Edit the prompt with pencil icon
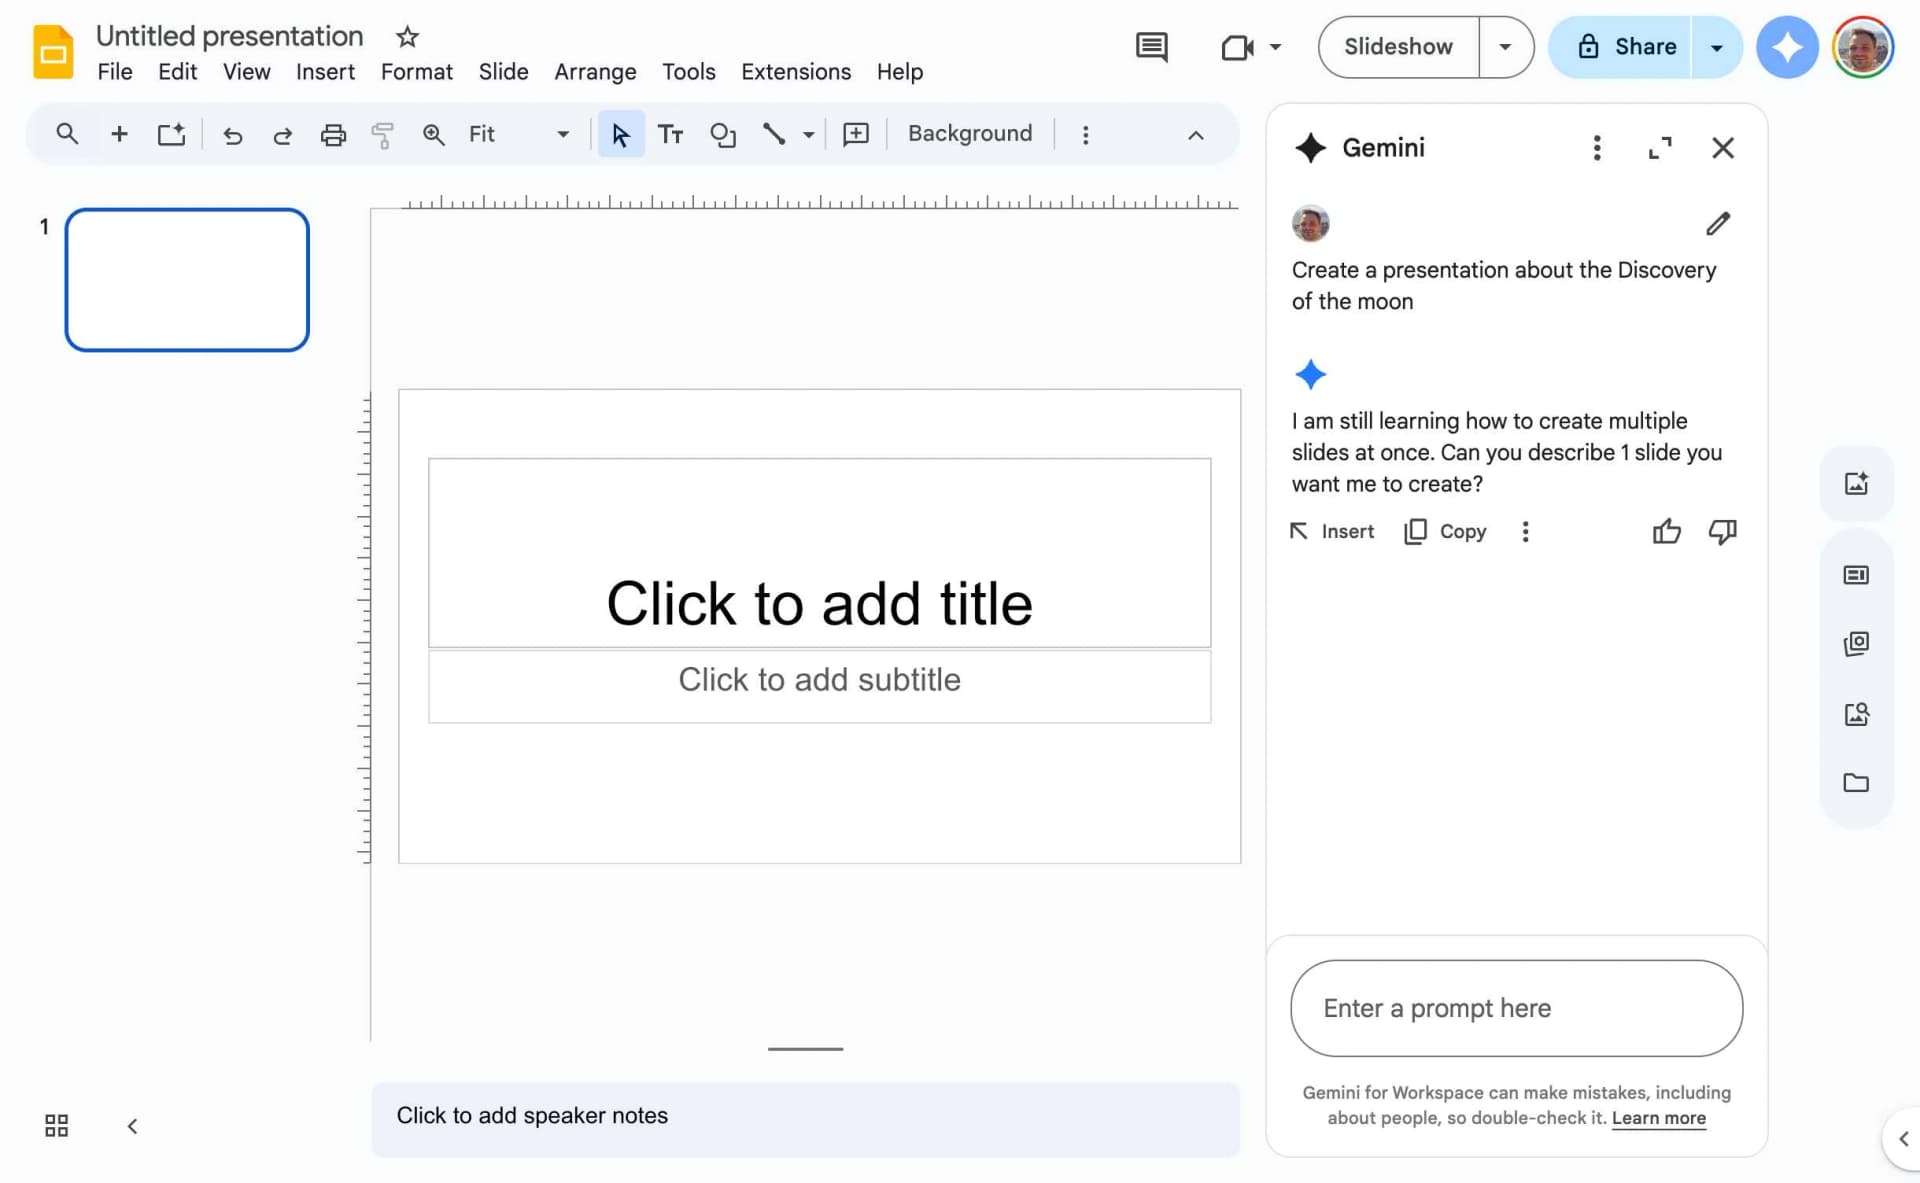The height and width of the screenshot is (1183, 1920). click(1718, 224)
